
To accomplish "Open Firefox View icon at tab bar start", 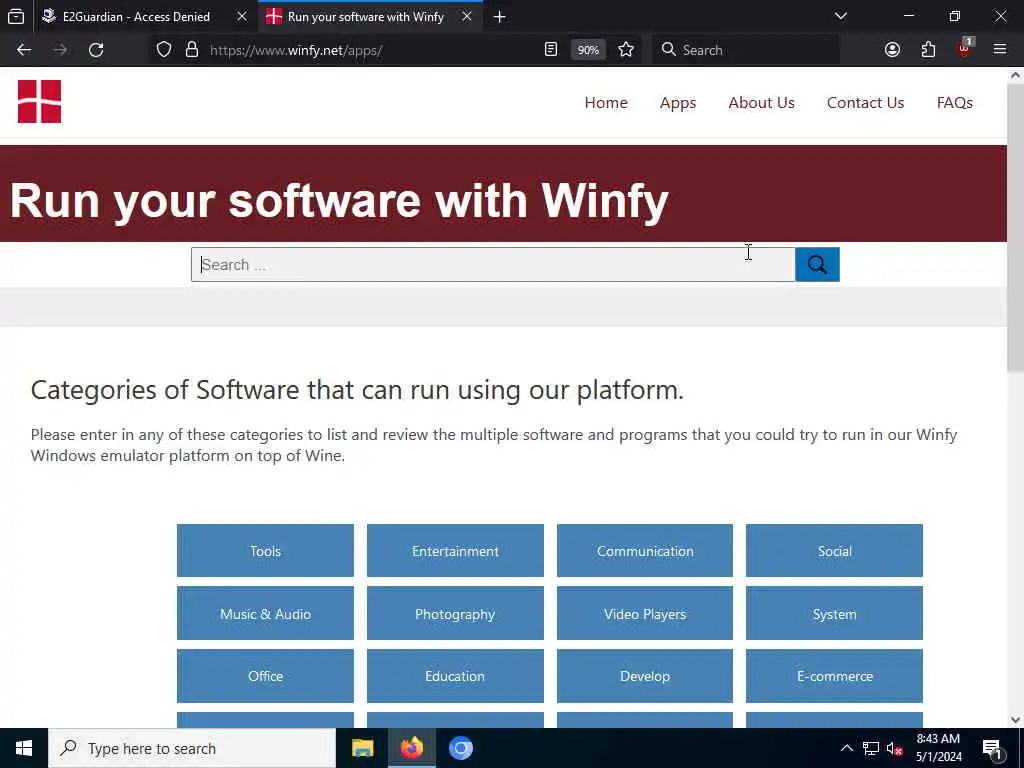I will tap(16, 17).
